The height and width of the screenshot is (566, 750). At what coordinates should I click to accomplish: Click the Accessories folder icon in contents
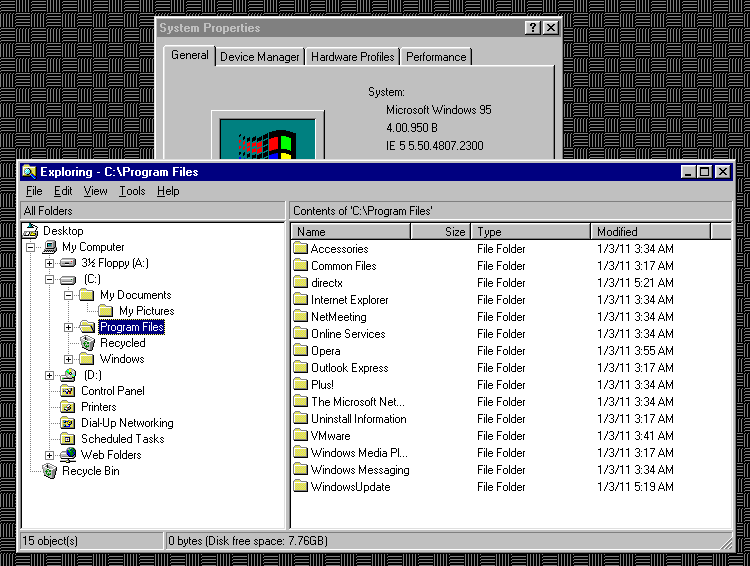click(300, 248)
